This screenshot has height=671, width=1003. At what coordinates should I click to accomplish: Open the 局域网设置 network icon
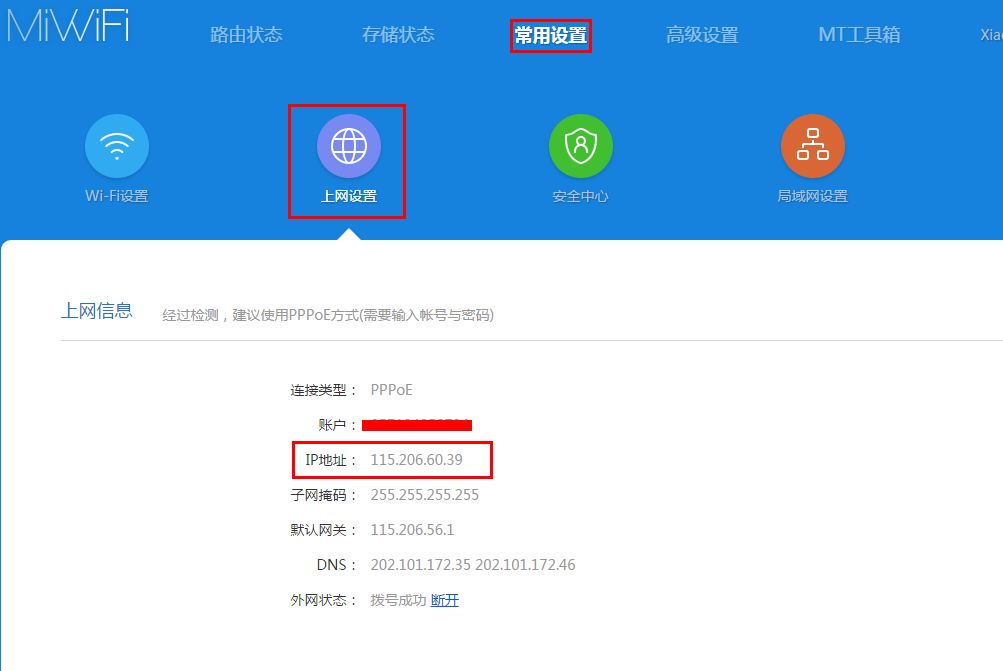tap(812, 146)
